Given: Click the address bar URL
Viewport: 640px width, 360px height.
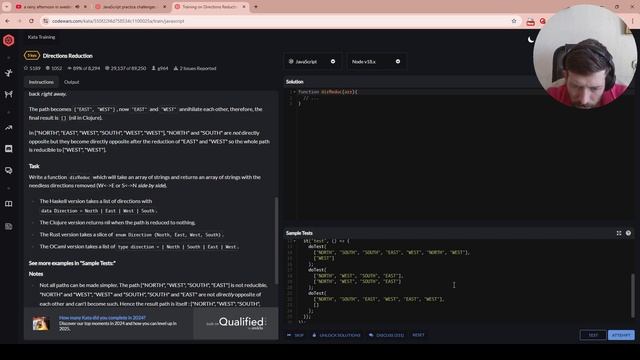Looking at the screenshot, I should click(118, 21).
